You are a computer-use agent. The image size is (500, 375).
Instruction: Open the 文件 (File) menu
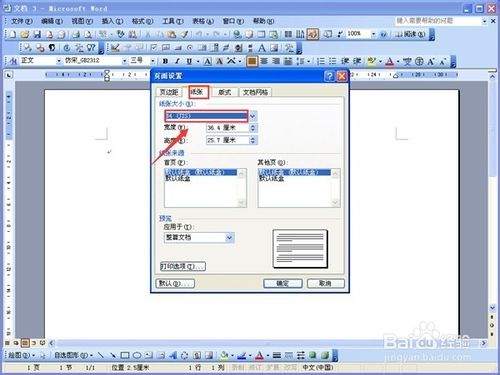pyautogui.click(x=22, y=21)
